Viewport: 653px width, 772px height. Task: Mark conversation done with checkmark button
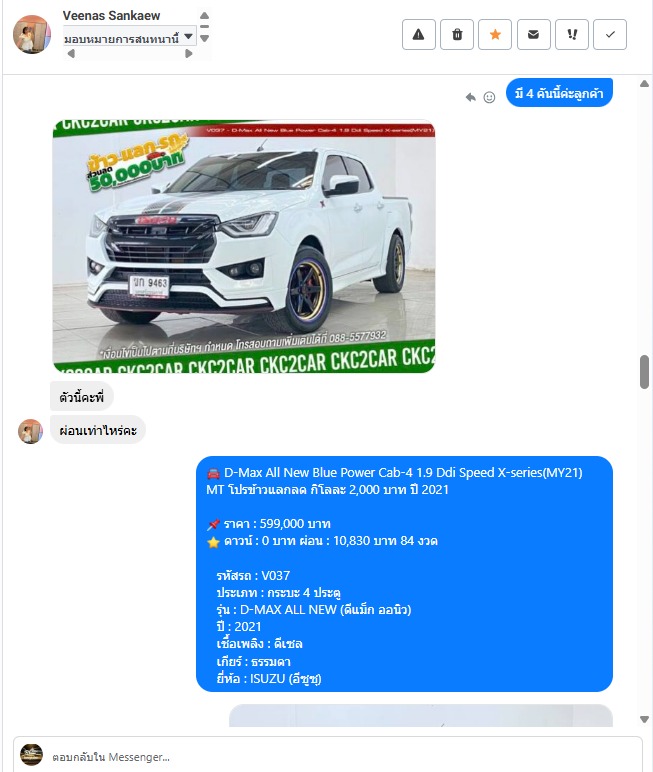pos(610,34)
